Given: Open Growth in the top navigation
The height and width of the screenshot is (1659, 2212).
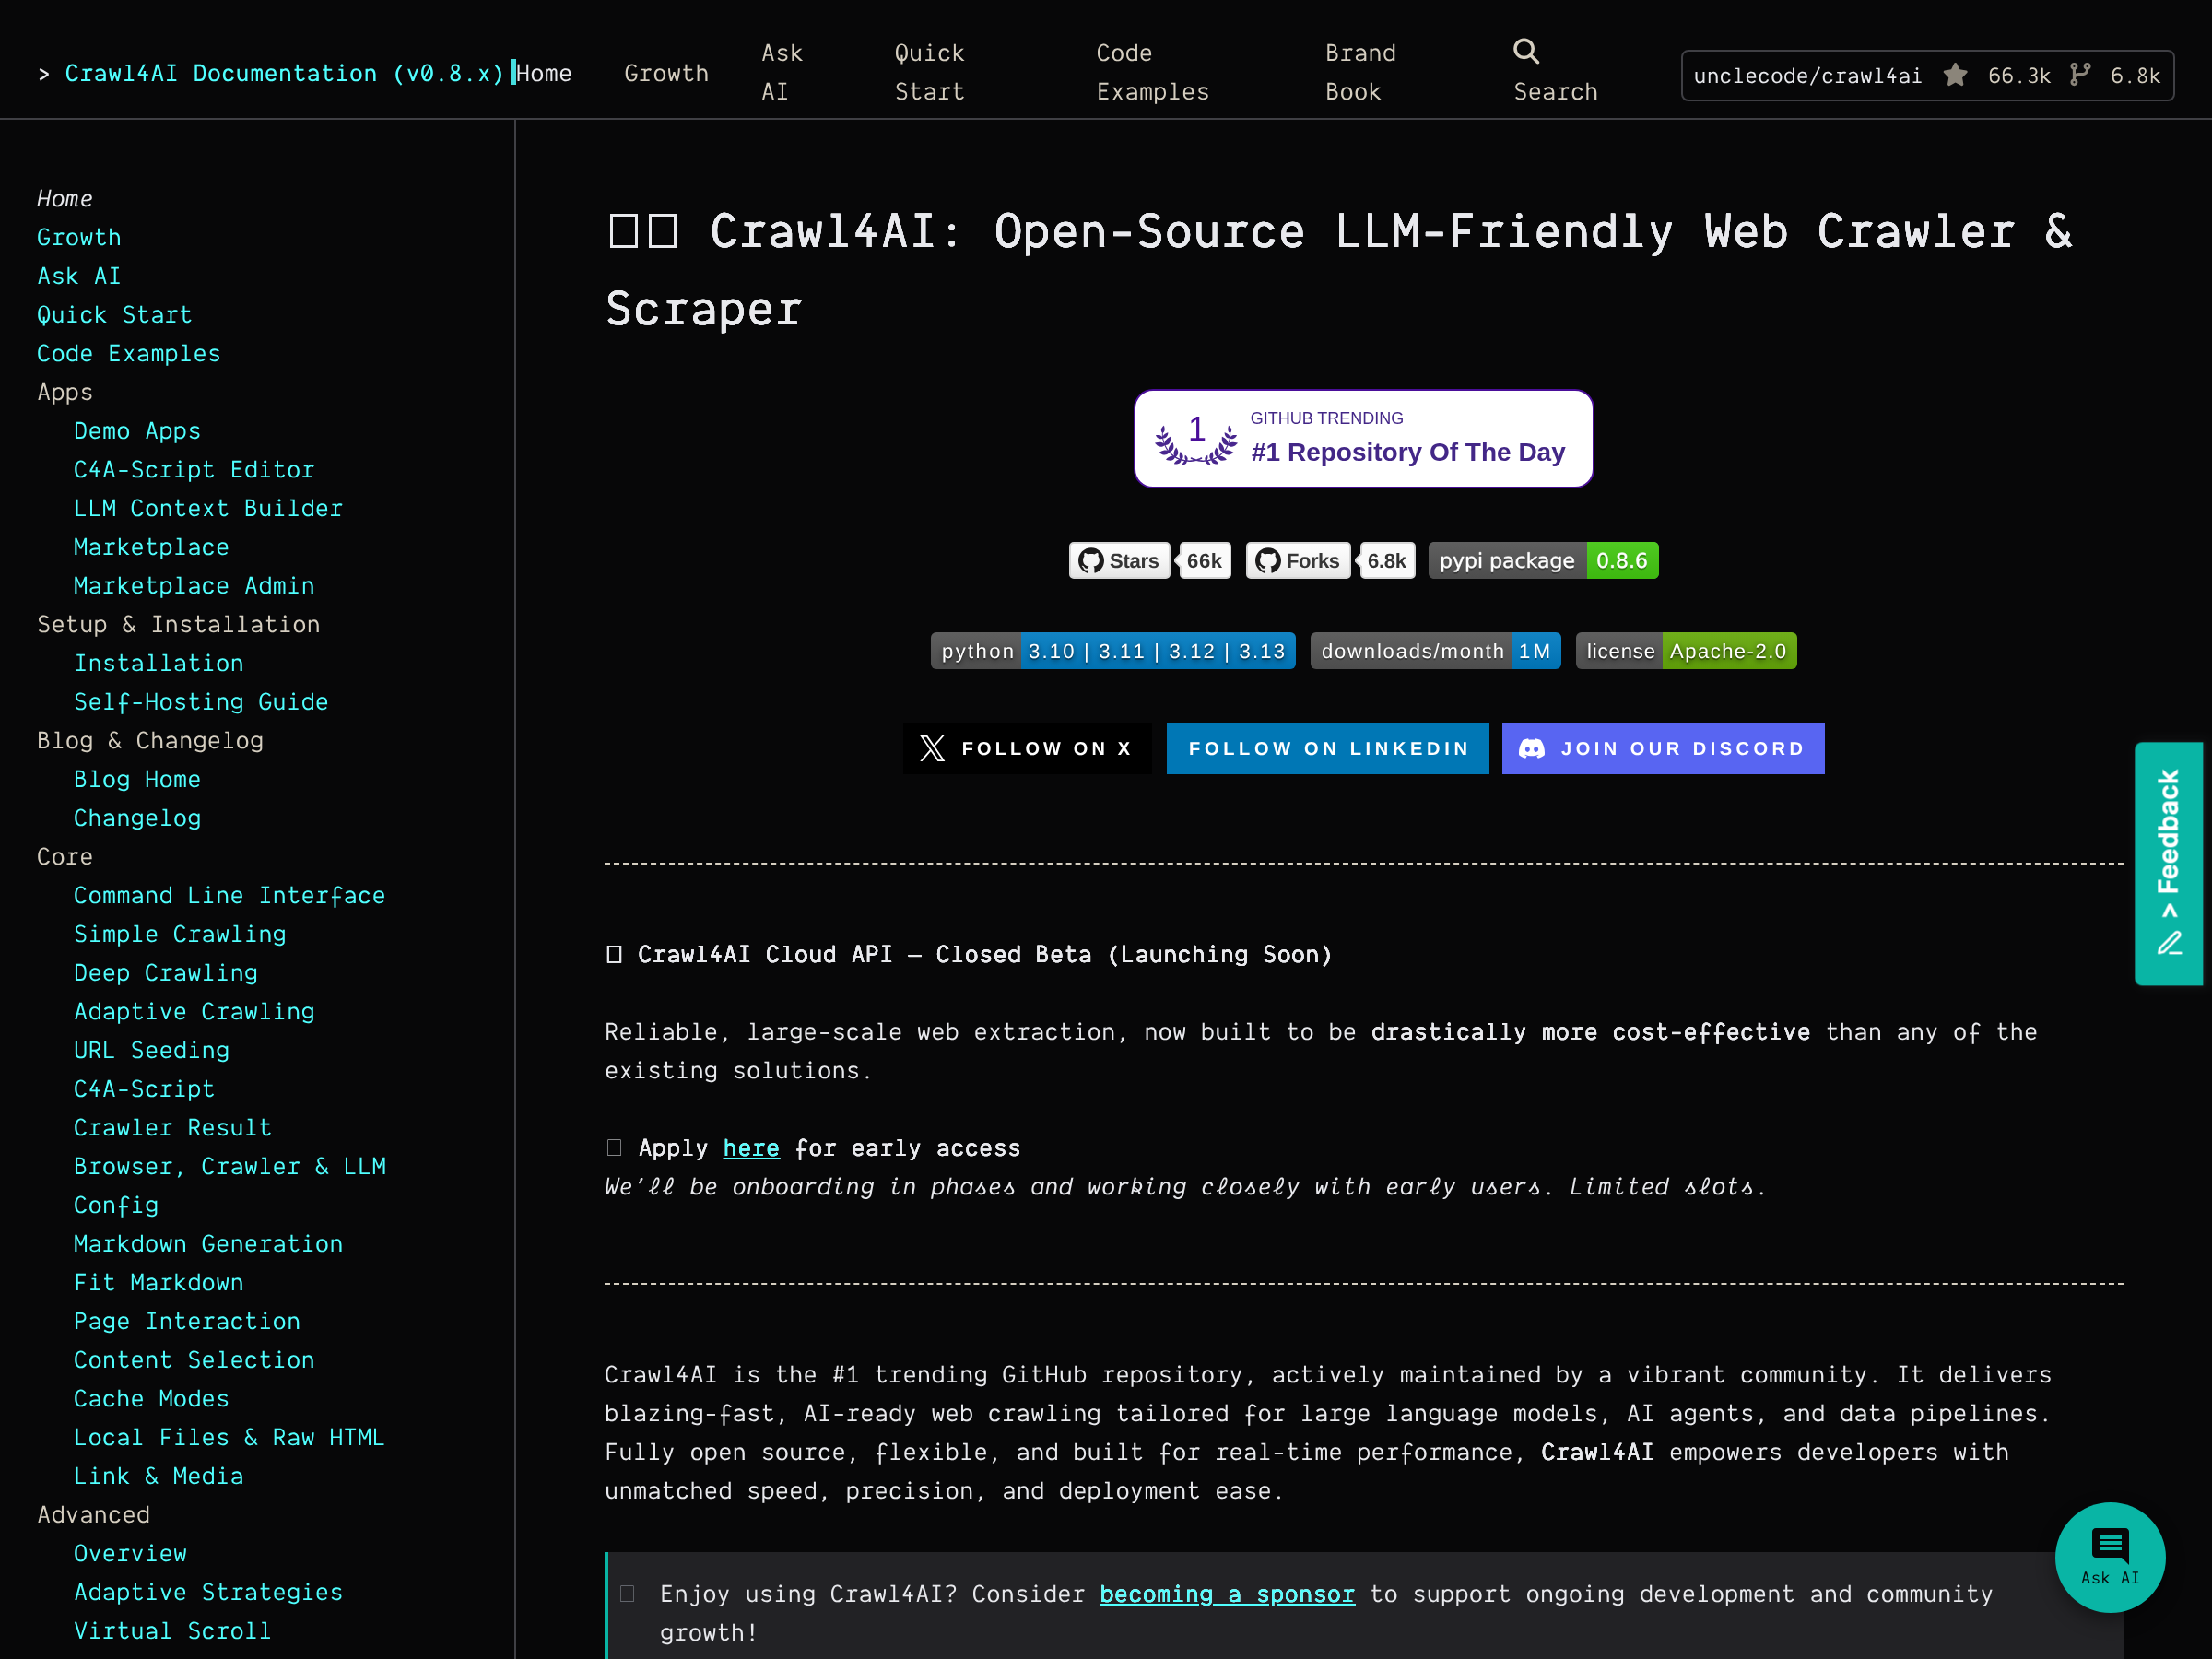Looking at the screenshot, I should pyautogui.click(x=666, y=73).
